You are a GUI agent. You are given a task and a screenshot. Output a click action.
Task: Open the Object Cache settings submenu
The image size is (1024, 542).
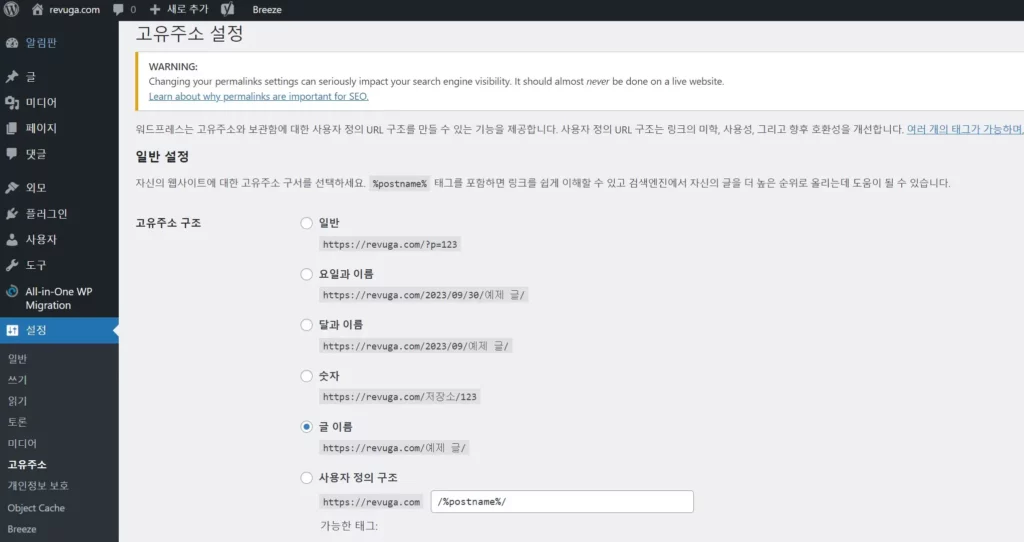click(36, 508)
